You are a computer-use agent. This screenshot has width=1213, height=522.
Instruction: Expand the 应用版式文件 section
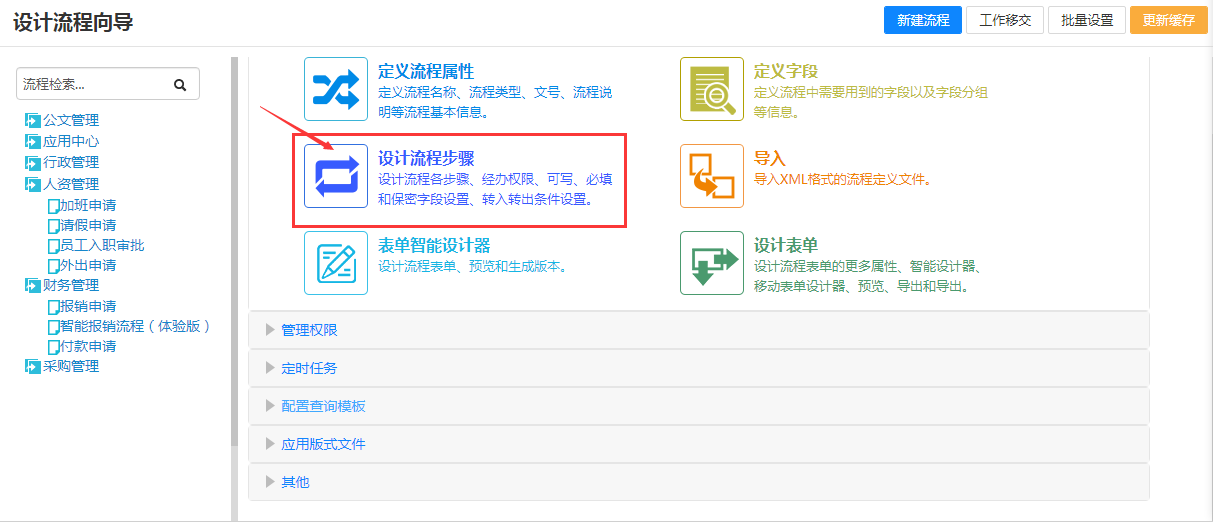tap(323, 444)
